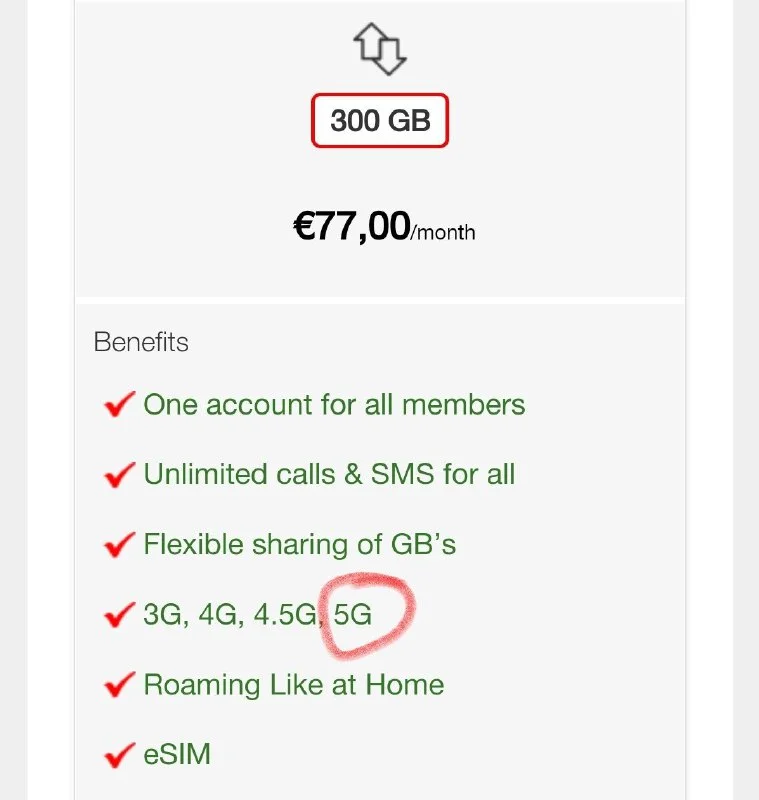
Task: Click the checkmark beside eSIM
Action: [x=119, y=754]
